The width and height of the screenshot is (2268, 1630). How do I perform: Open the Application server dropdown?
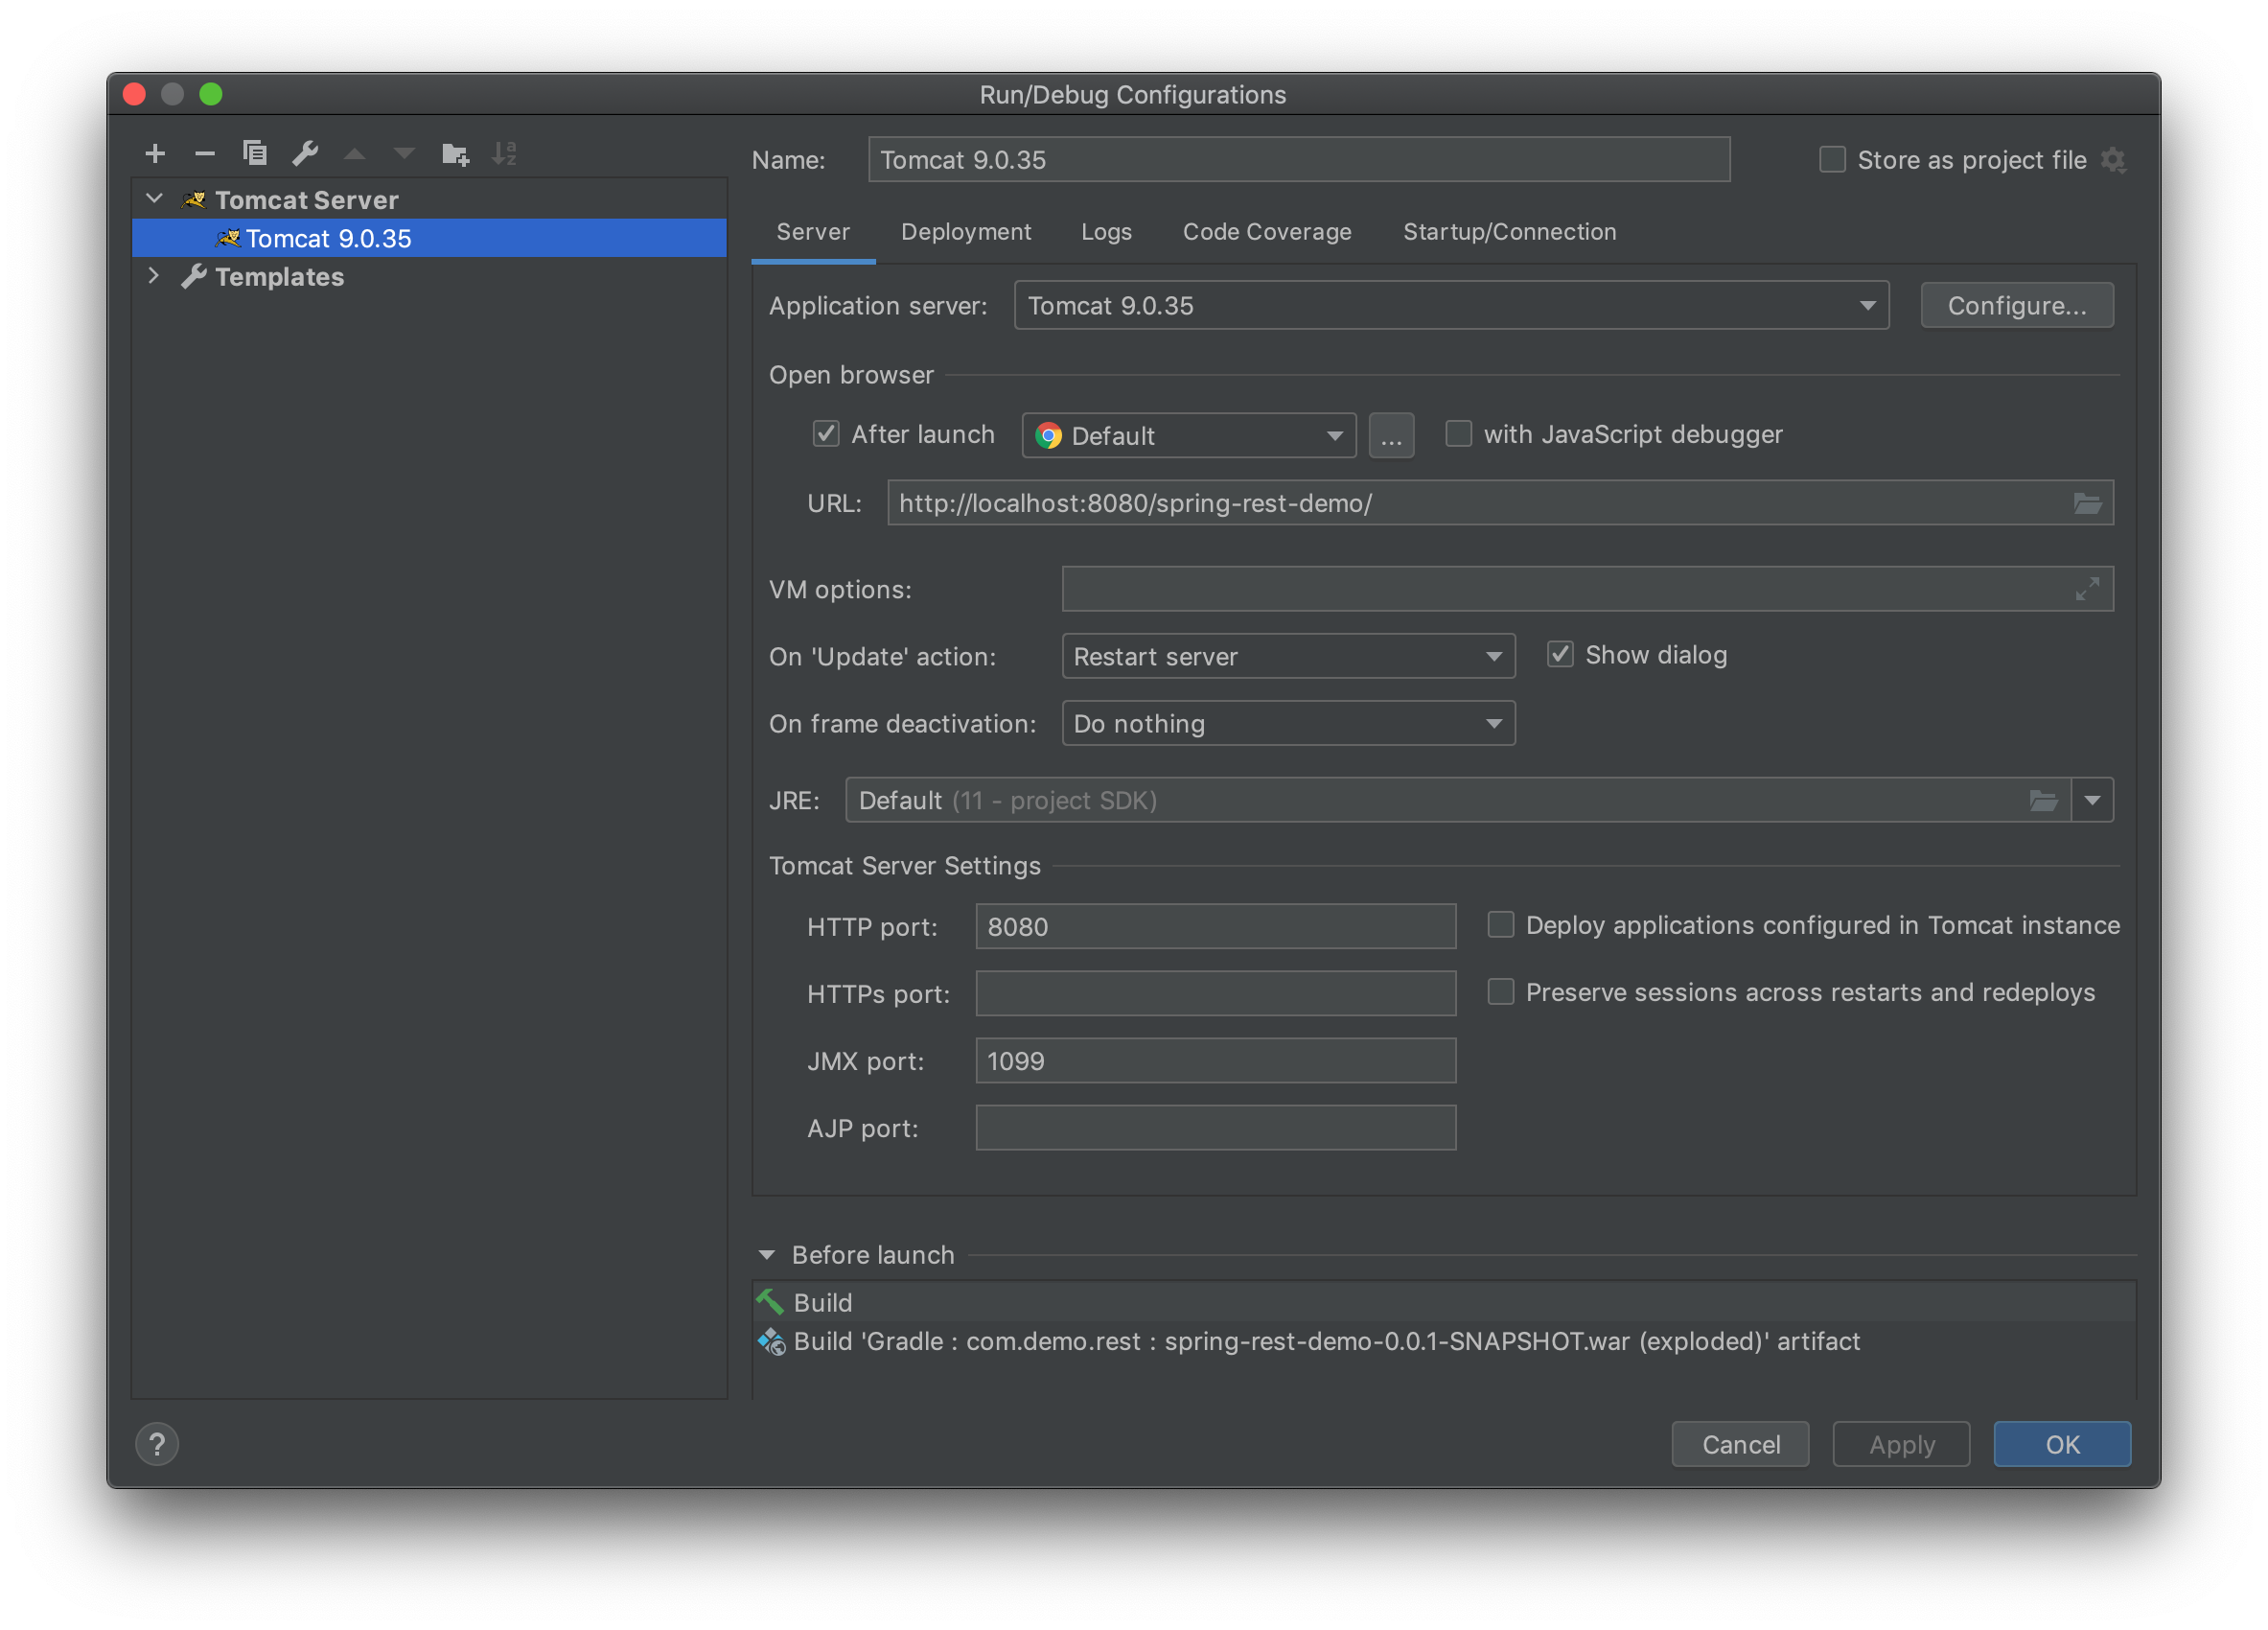pos(1451,306)
